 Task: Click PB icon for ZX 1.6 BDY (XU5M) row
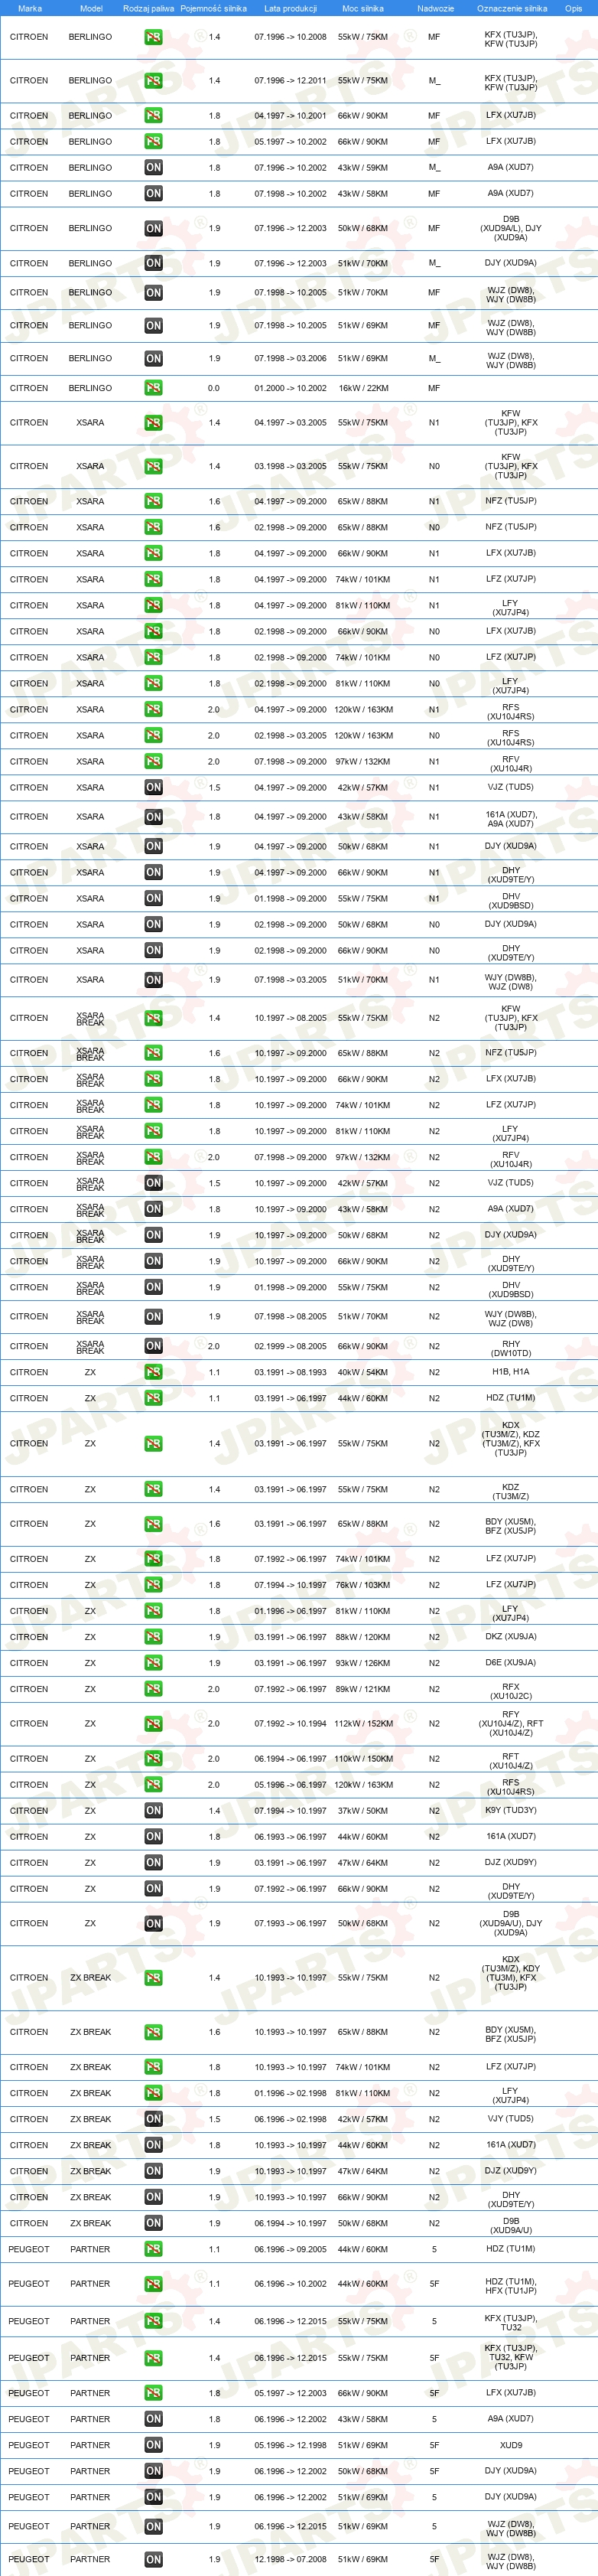[x=153, y=1524]
